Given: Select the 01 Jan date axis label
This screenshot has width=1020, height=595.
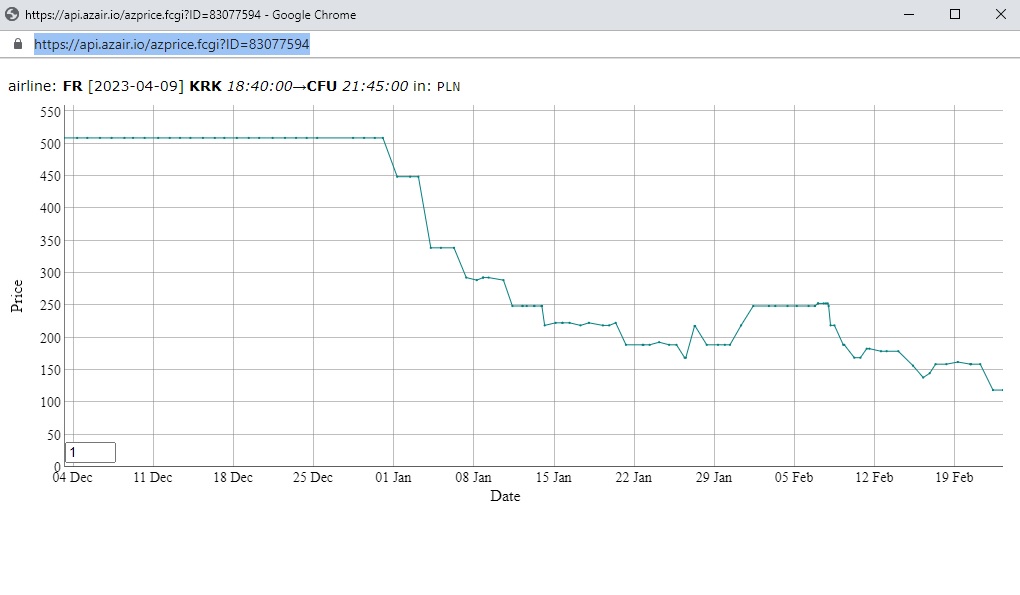Looking at the screenshot, I should coord(393,477).
